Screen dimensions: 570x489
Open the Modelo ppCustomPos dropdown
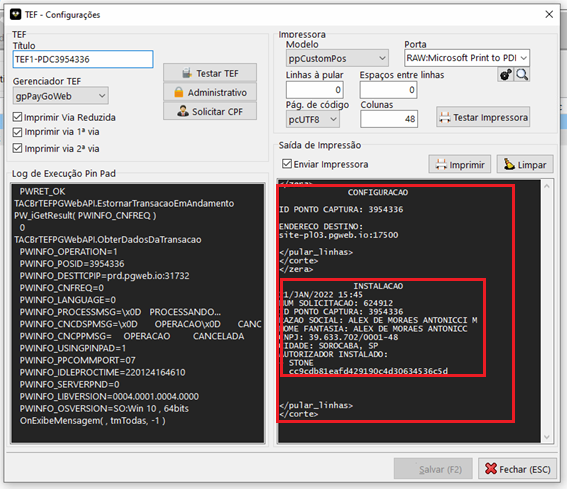(x=337, y=58)
